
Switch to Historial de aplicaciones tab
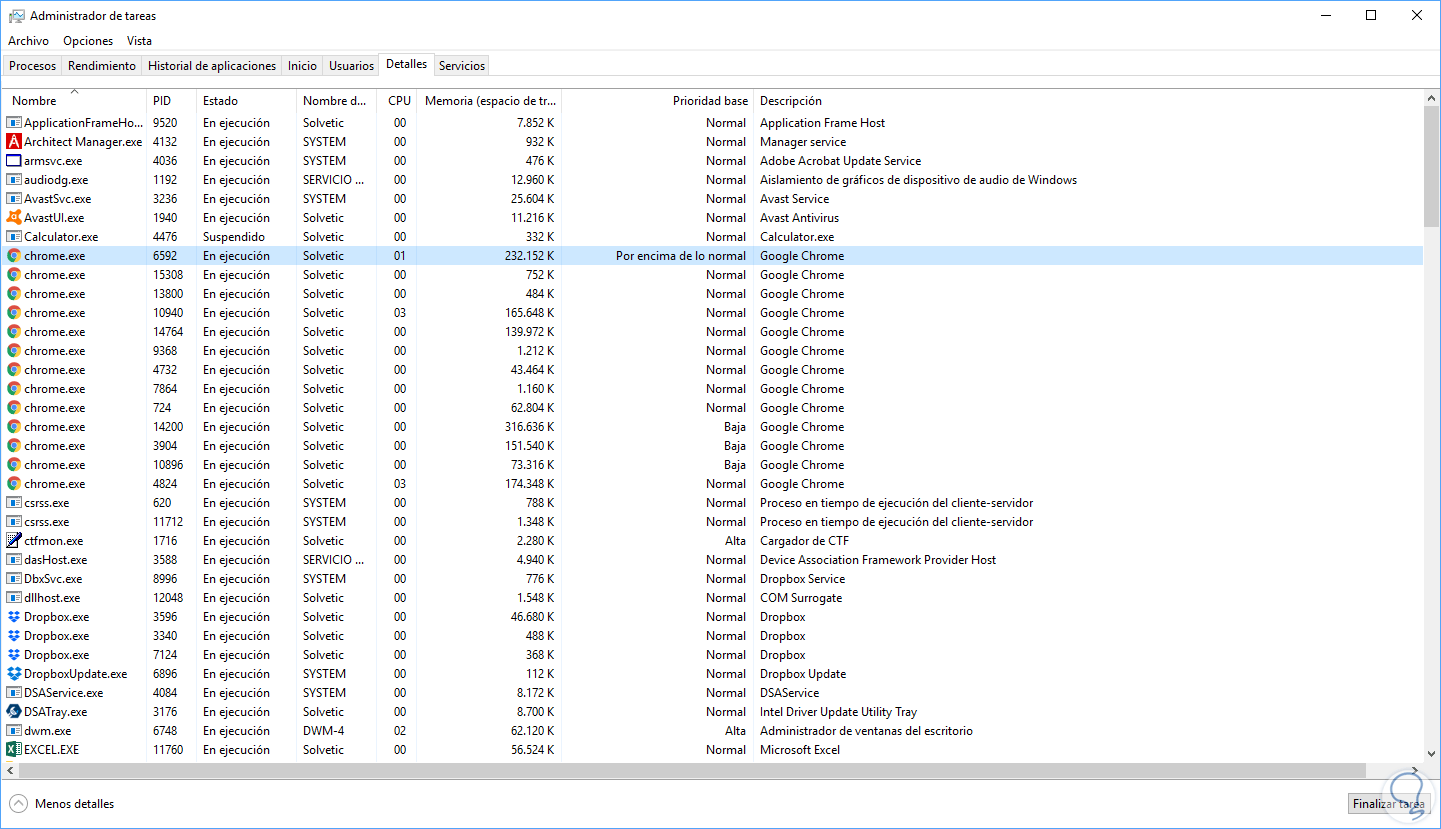[x=212, y=66]
